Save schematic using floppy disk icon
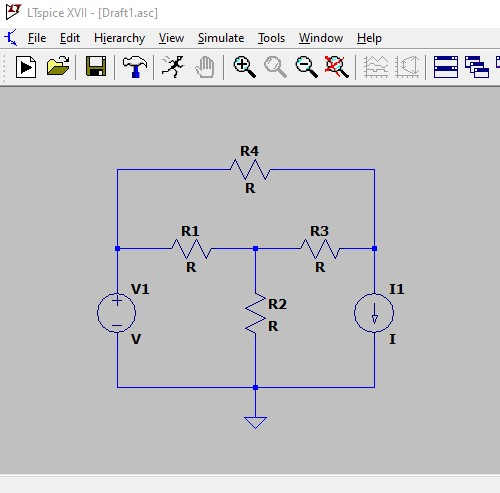This screenshot has width=500, height=493. pos(96,66)
